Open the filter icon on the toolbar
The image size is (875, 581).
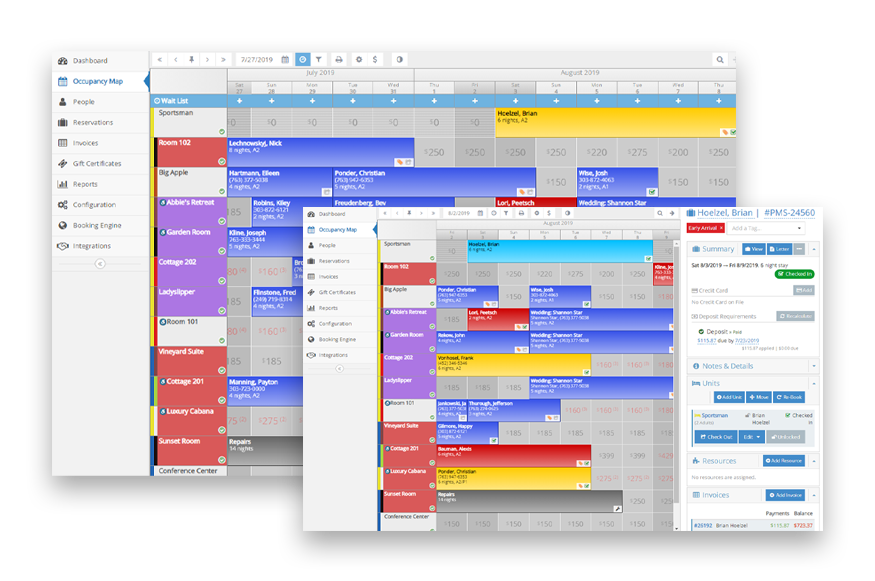click(x=319, y=59)
